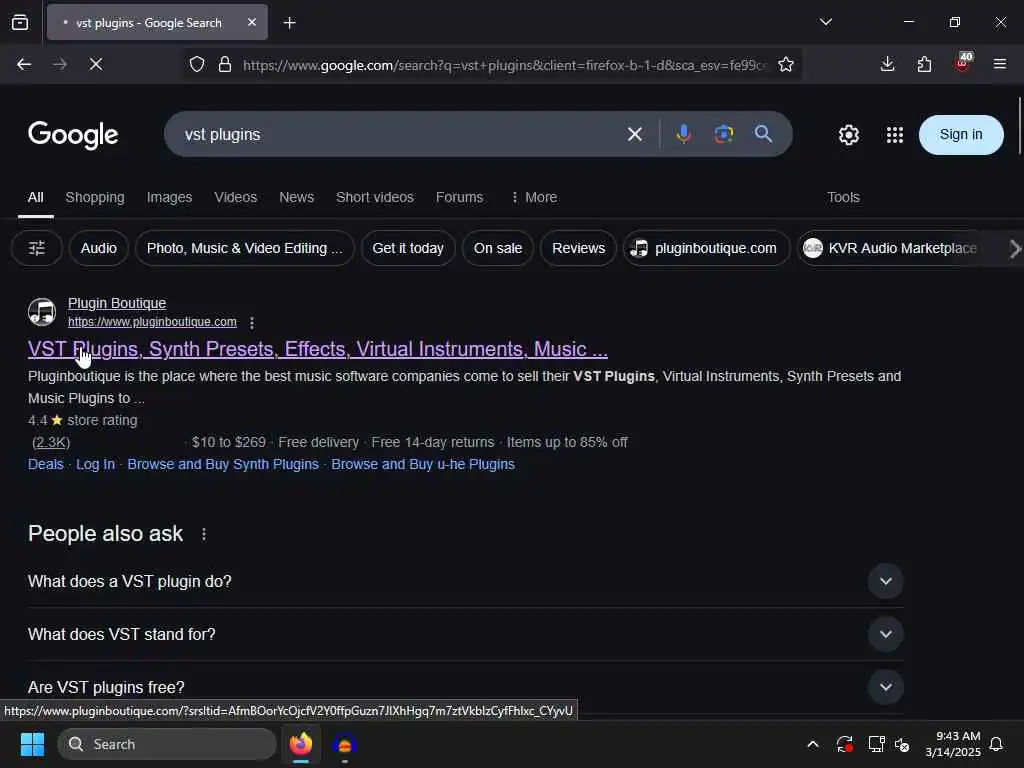Click the forward navigation arrow
1024x768 pixels.
click(x=60, y=64)
